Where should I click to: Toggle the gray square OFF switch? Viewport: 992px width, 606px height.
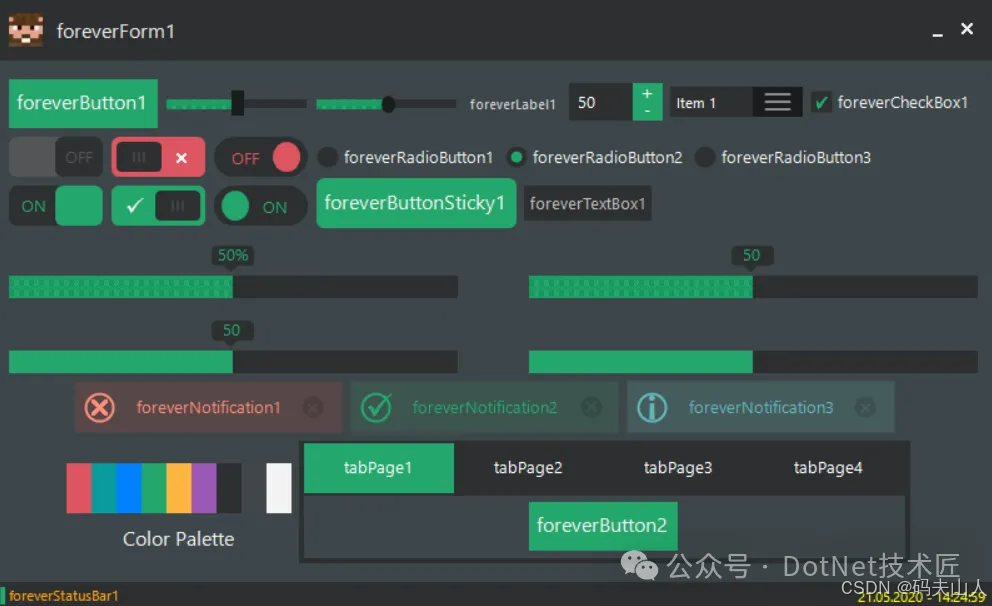pos(56,157)
